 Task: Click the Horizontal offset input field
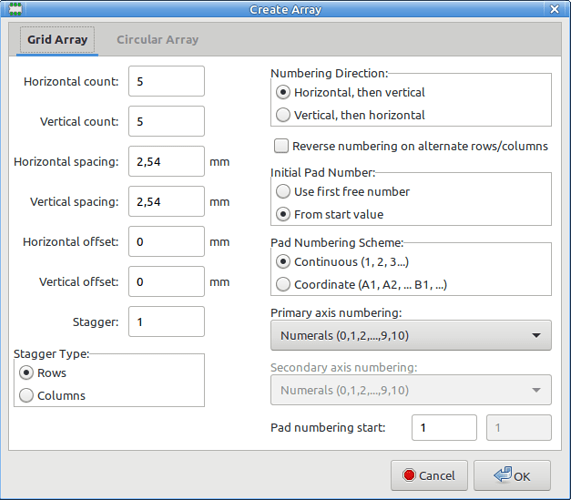point(166,241)
